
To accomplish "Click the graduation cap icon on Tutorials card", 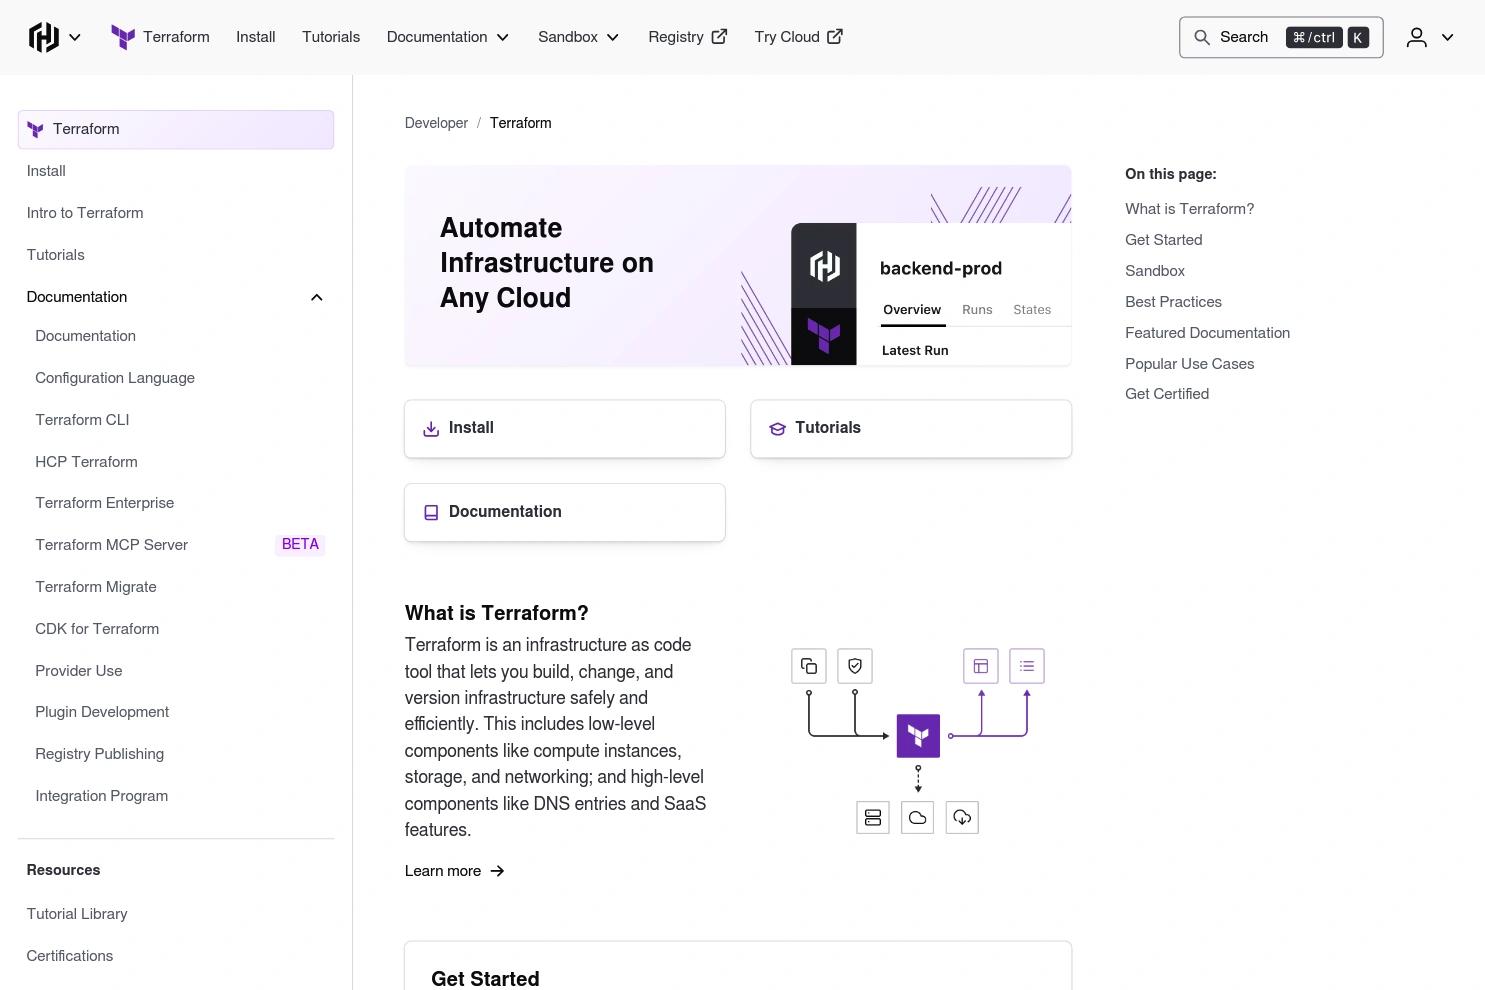I will click(x=778, y=429).
